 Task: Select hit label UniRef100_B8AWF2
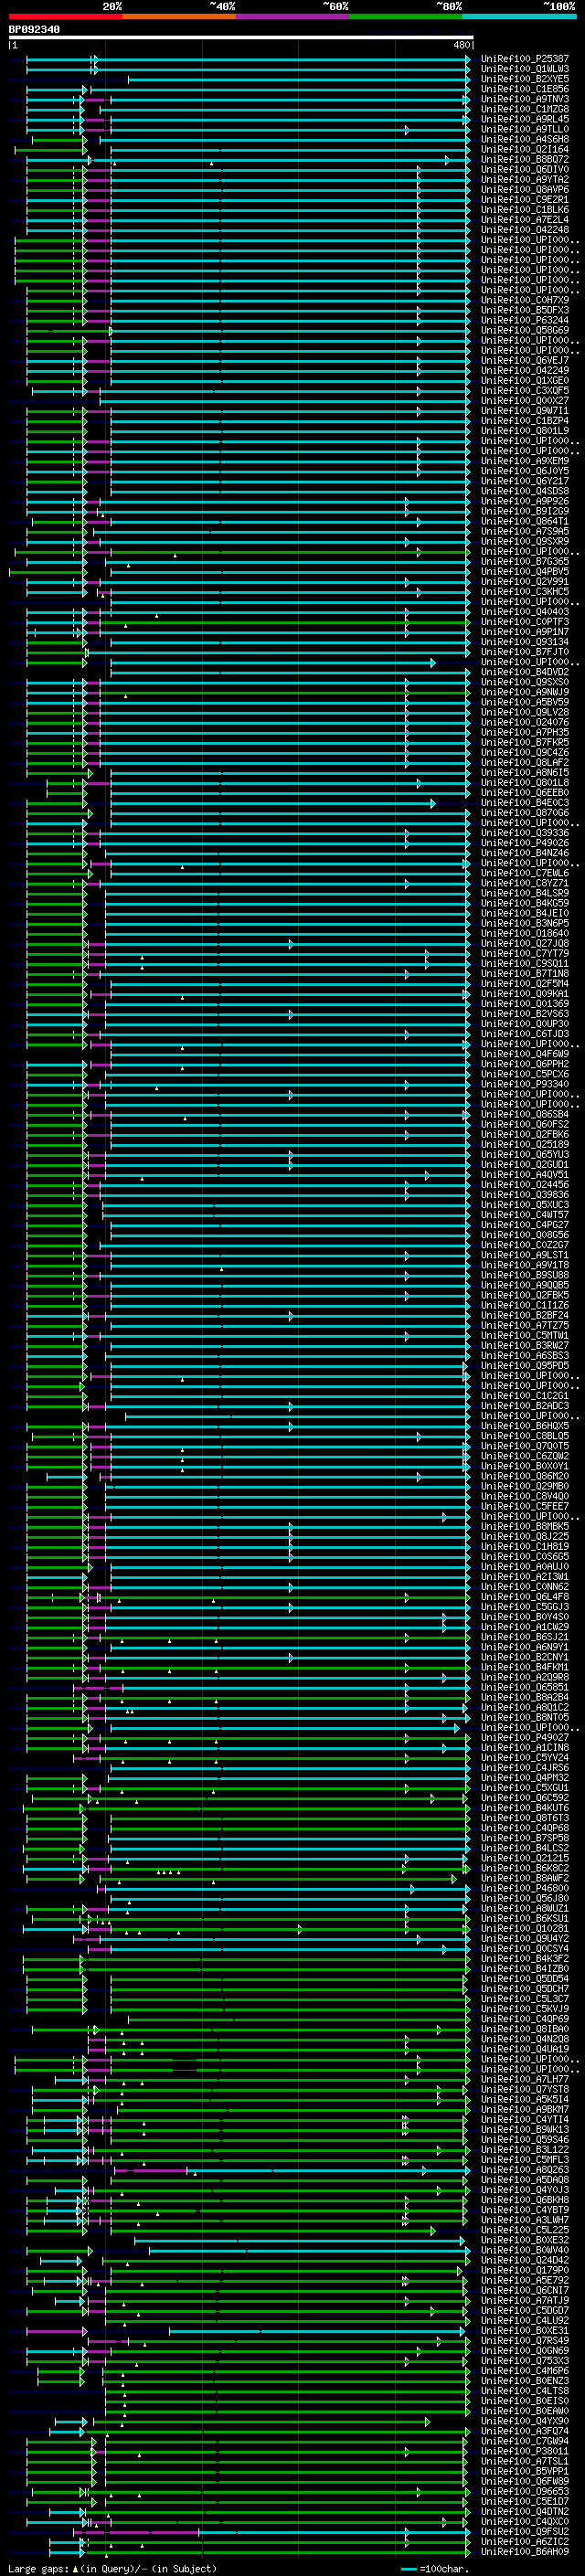tap(524, 1878)
